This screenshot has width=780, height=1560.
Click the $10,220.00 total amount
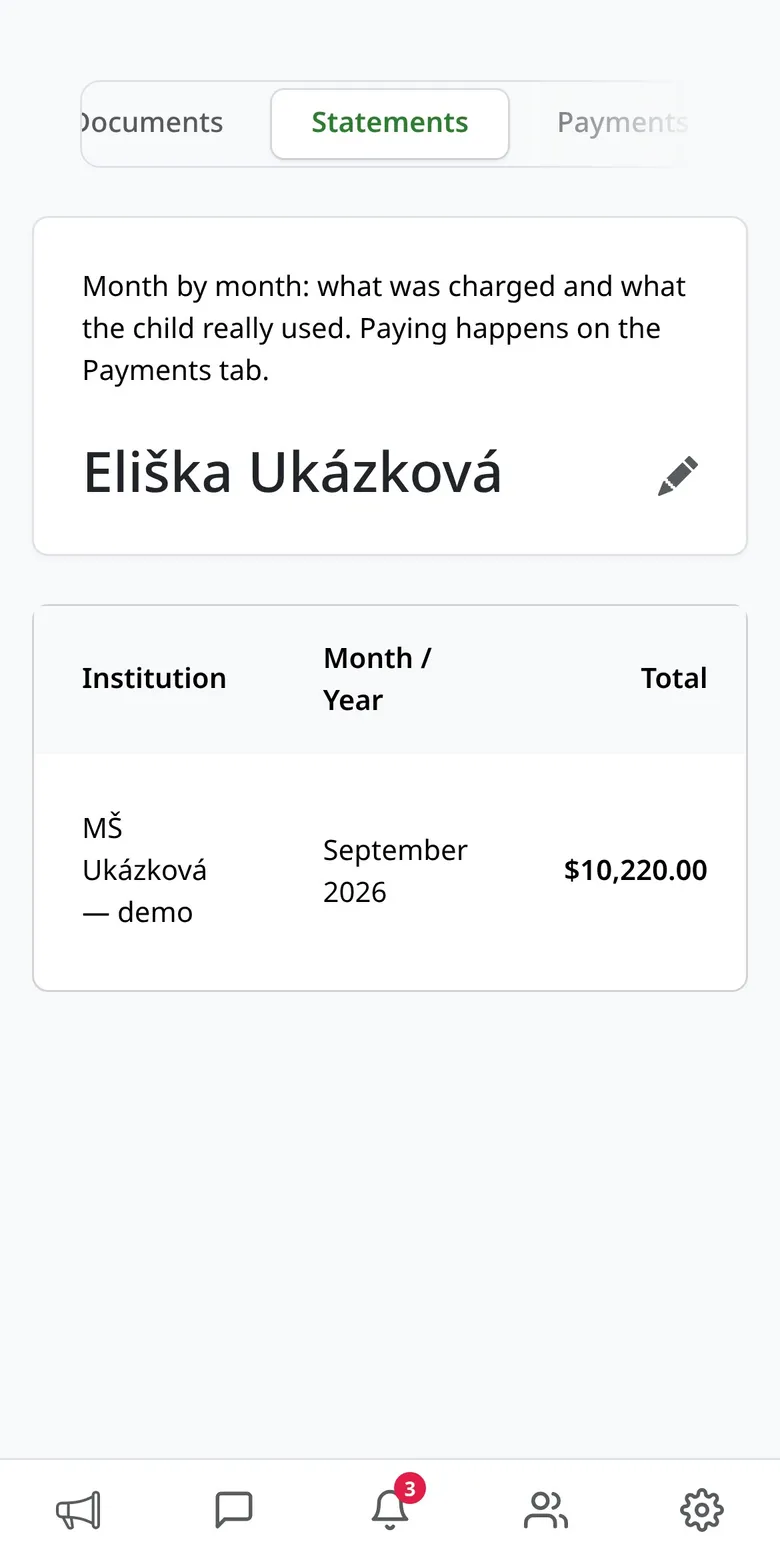(x=636, y=870)
